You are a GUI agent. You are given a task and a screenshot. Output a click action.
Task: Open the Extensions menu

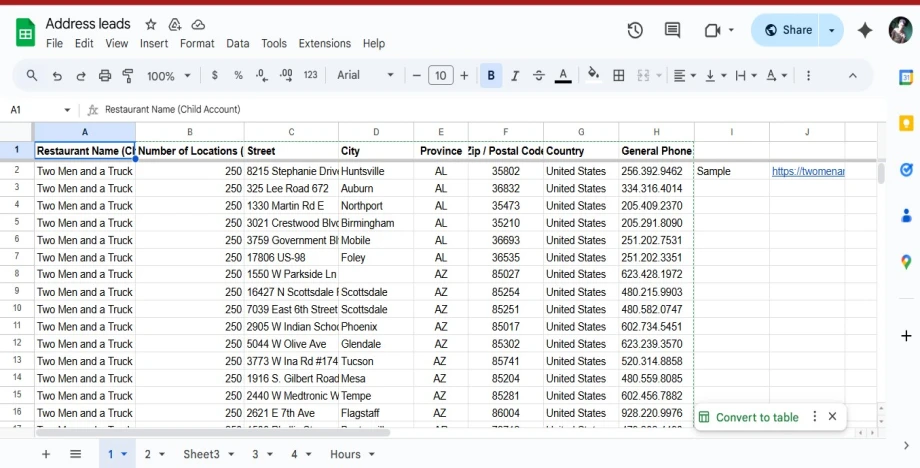pyautogui.click(x=324, y=43)
